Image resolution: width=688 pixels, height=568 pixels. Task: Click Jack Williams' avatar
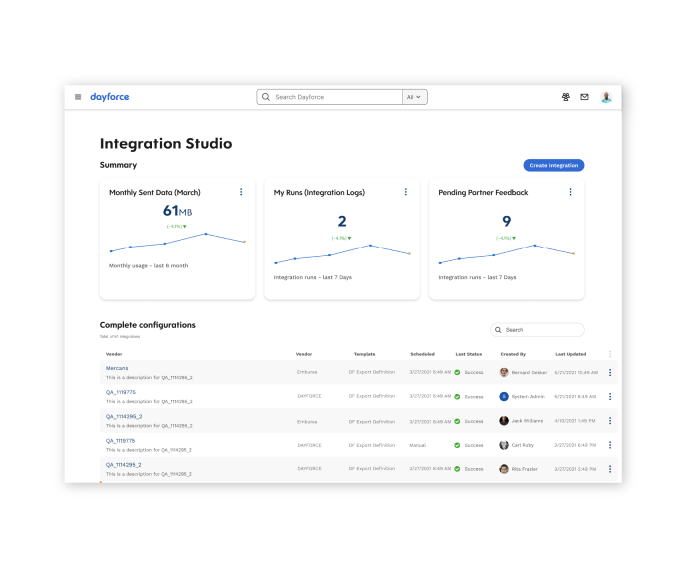click(x=504, y=421)
